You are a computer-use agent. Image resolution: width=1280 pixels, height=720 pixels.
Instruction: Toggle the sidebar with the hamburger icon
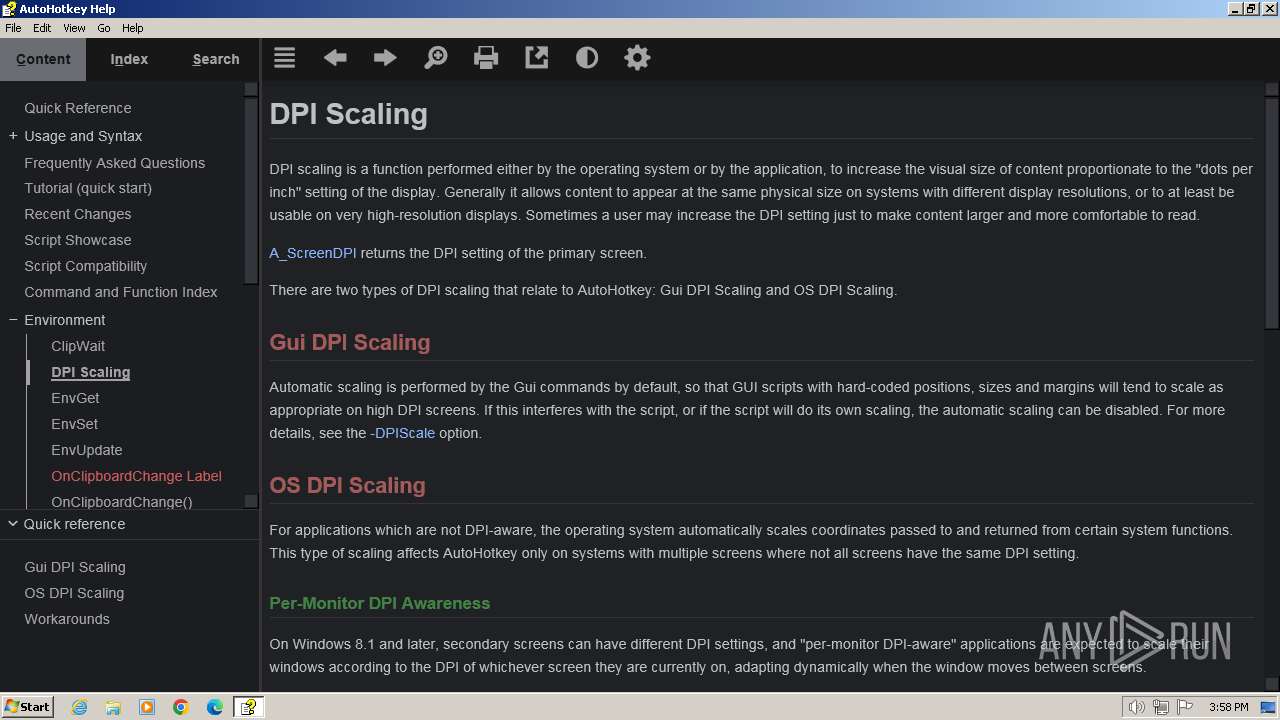click(285, 58)
